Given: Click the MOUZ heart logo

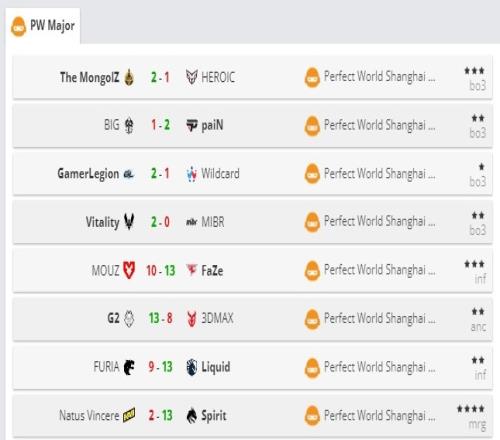Looking at the screenshot, I should tap(129, 270).
